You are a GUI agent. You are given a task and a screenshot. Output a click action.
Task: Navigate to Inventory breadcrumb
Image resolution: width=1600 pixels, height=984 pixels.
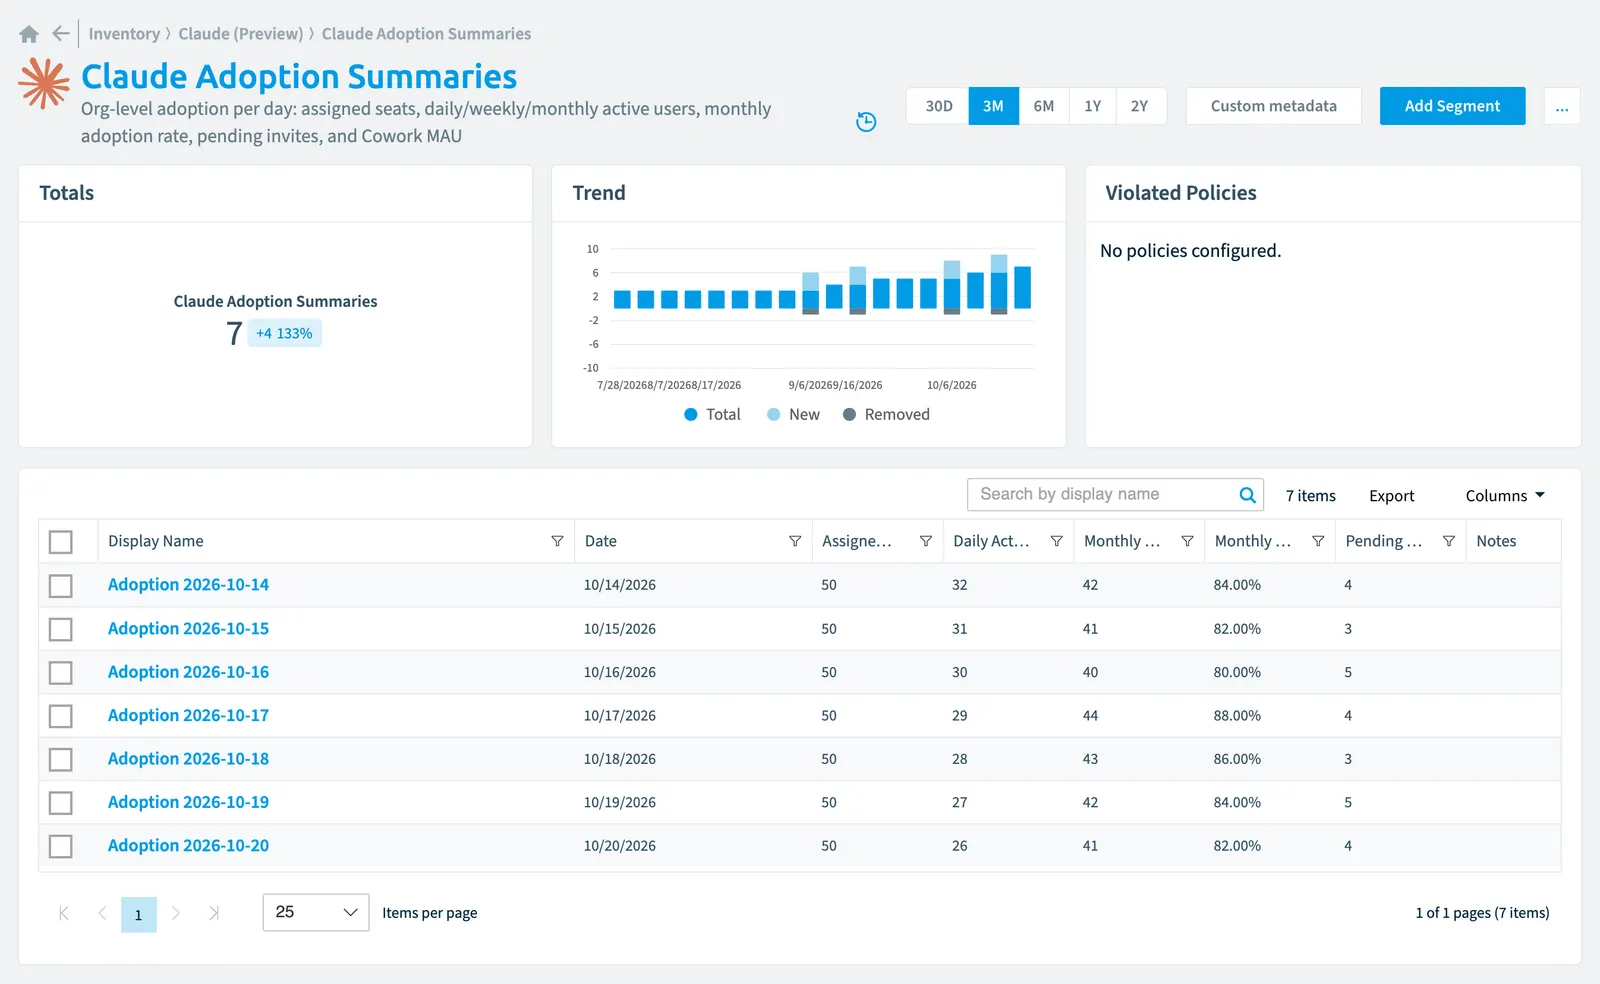tap(124, 34)
